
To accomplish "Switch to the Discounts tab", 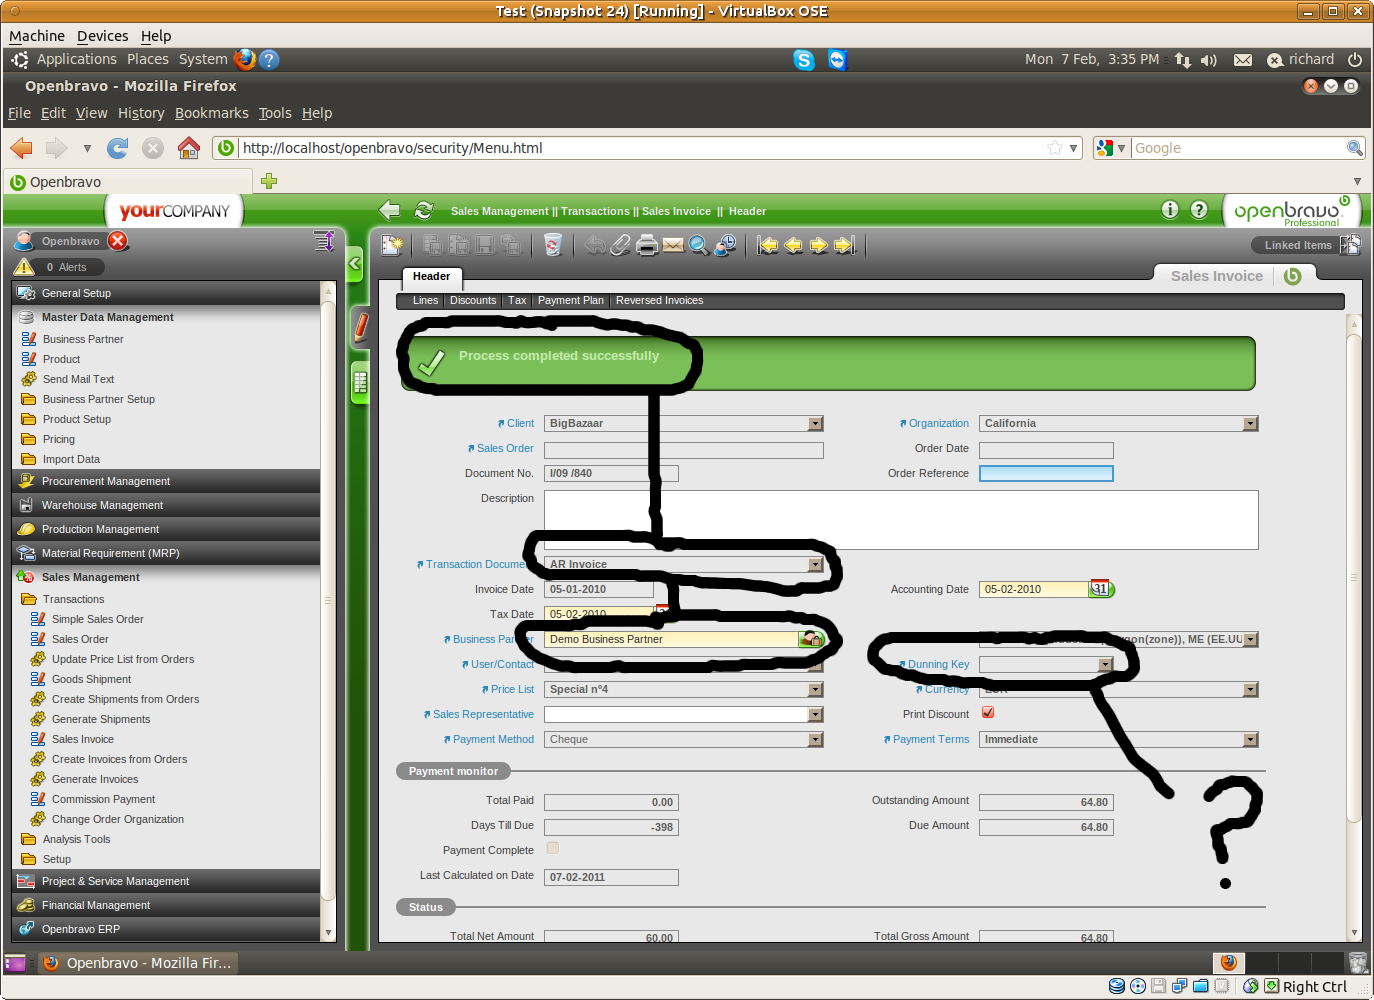I will pos(473,301).
